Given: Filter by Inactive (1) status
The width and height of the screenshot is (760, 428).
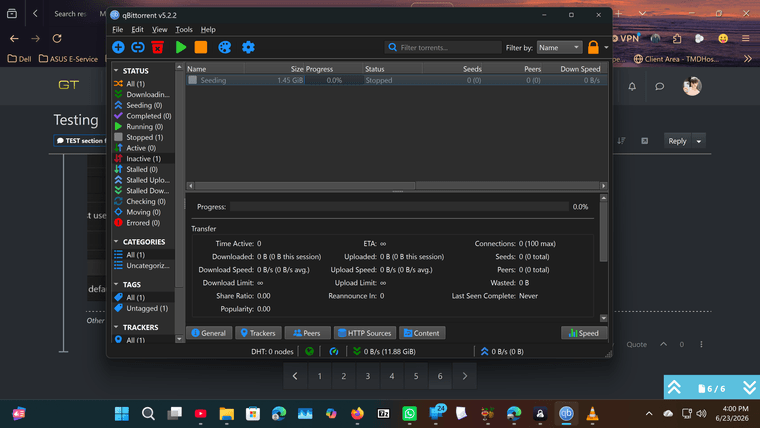Looking at the screenshot, I should [144, 159].
